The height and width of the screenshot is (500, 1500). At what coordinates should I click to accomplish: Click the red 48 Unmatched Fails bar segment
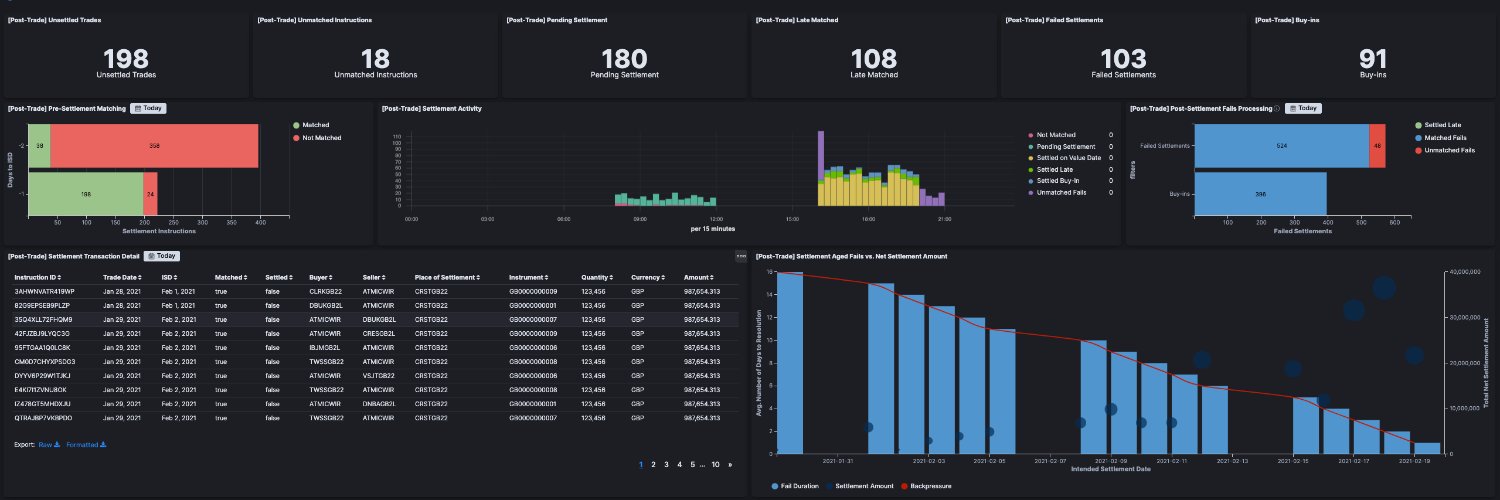(x=1377, y=146)
